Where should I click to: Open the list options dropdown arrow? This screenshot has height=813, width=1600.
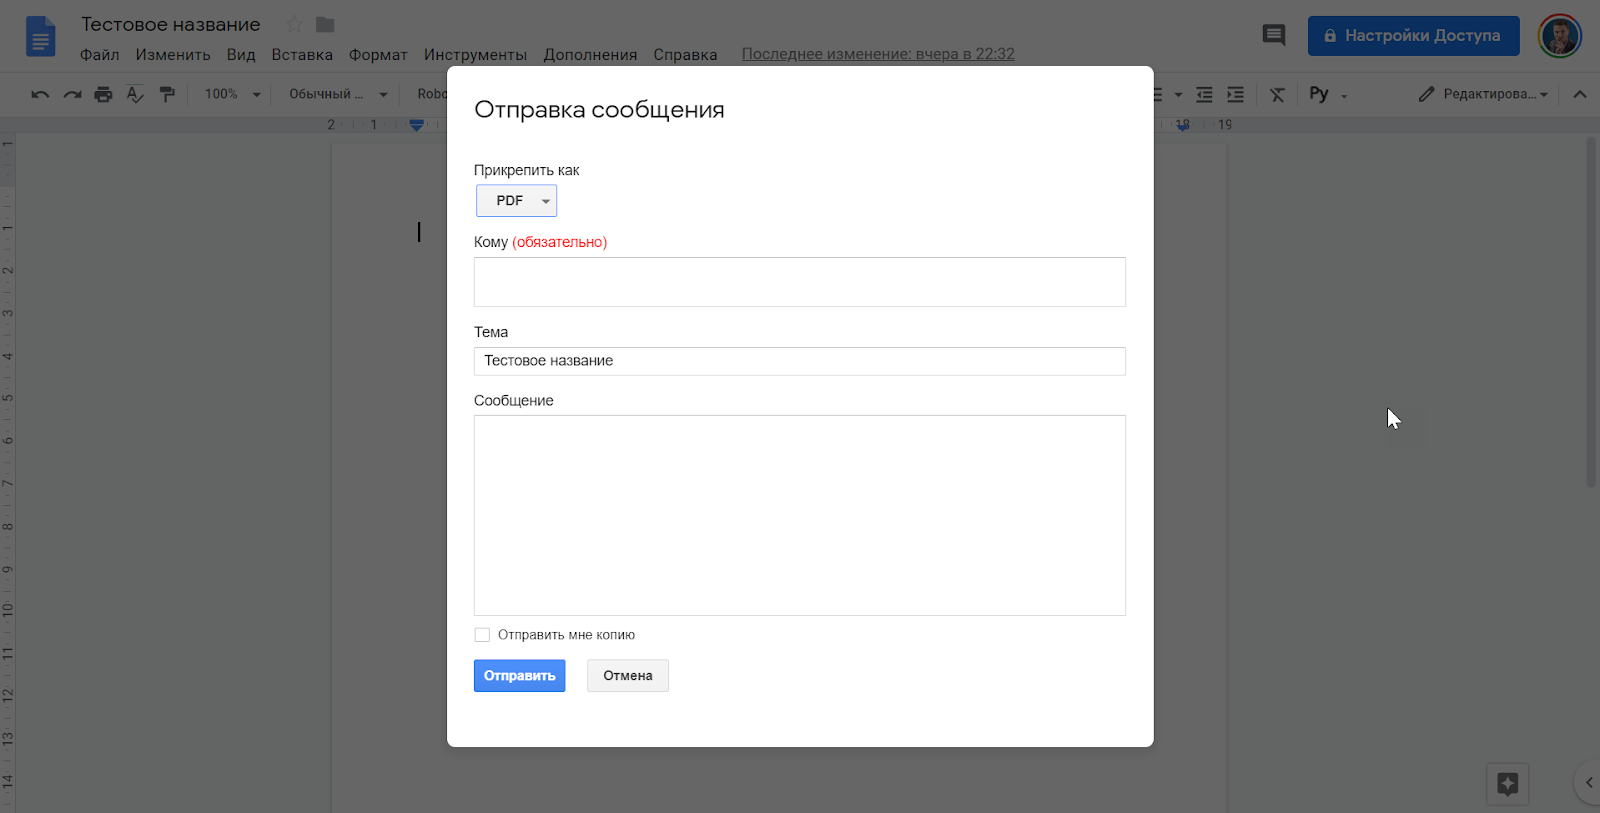pos(1178,95)
